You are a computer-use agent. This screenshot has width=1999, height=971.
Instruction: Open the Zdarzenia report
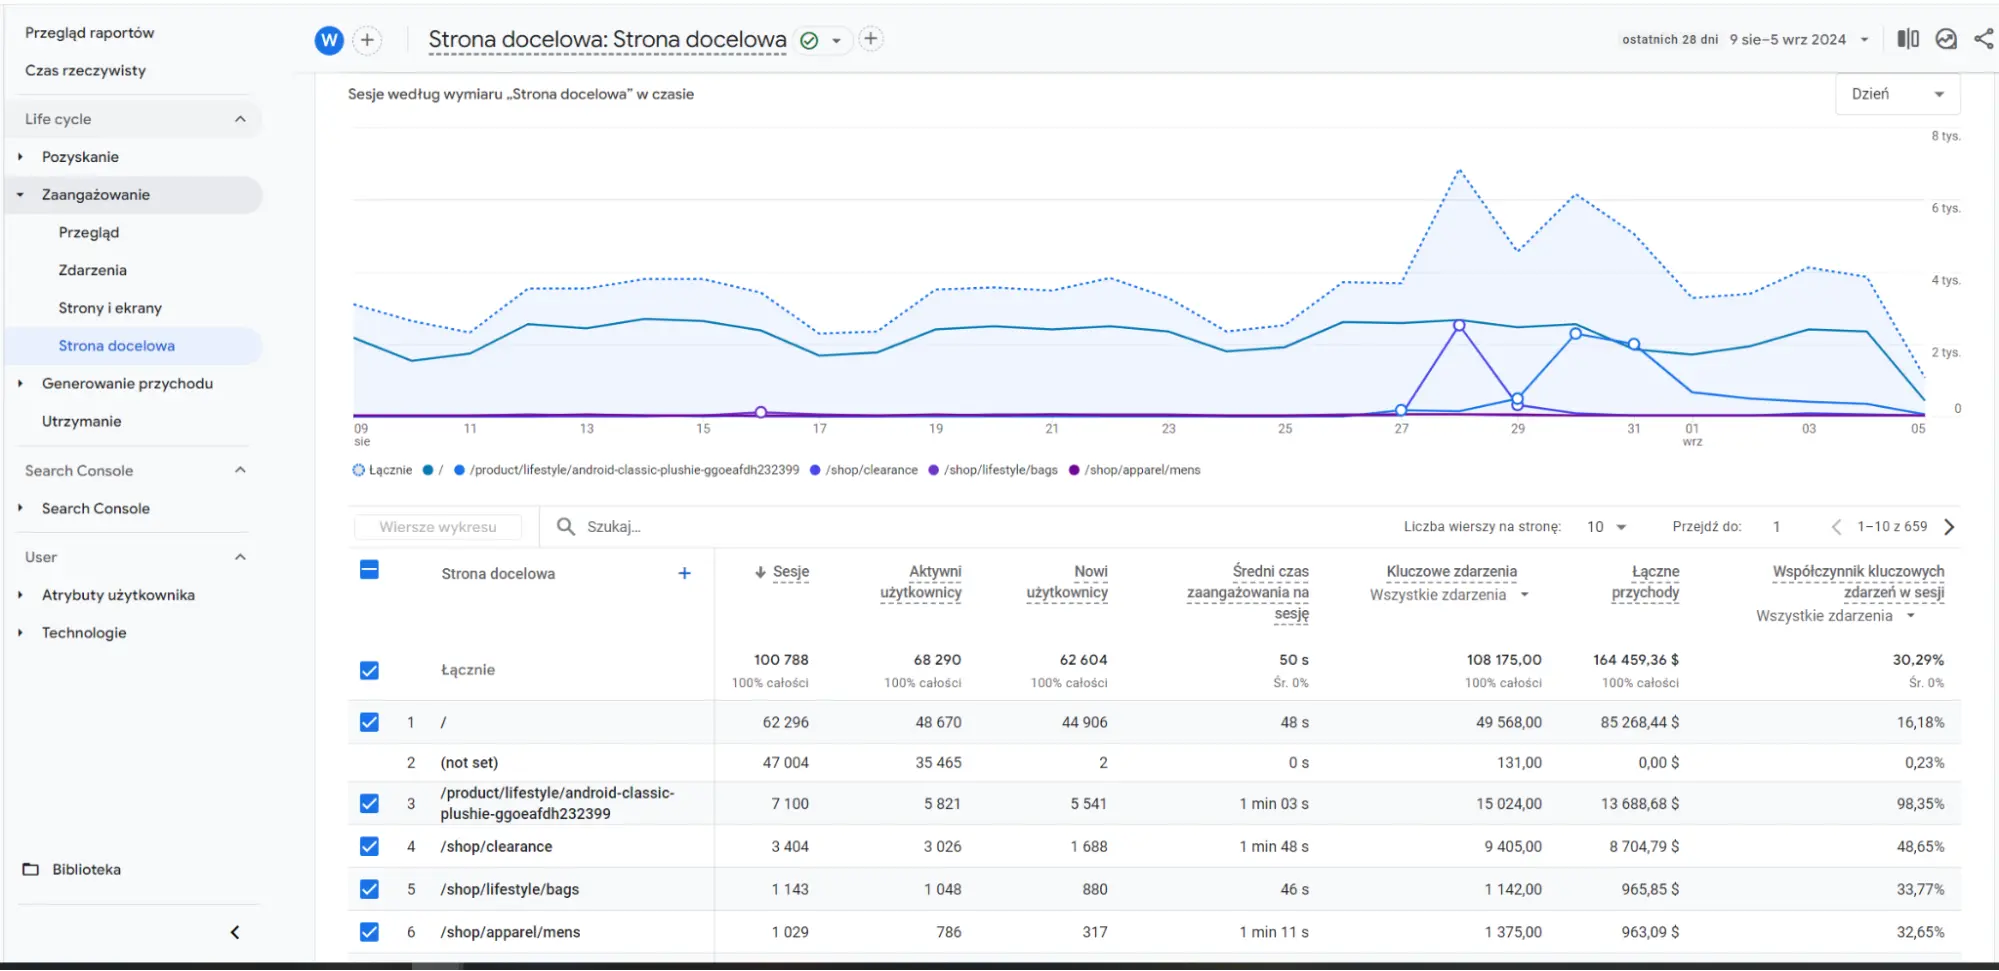coord(93,270)
